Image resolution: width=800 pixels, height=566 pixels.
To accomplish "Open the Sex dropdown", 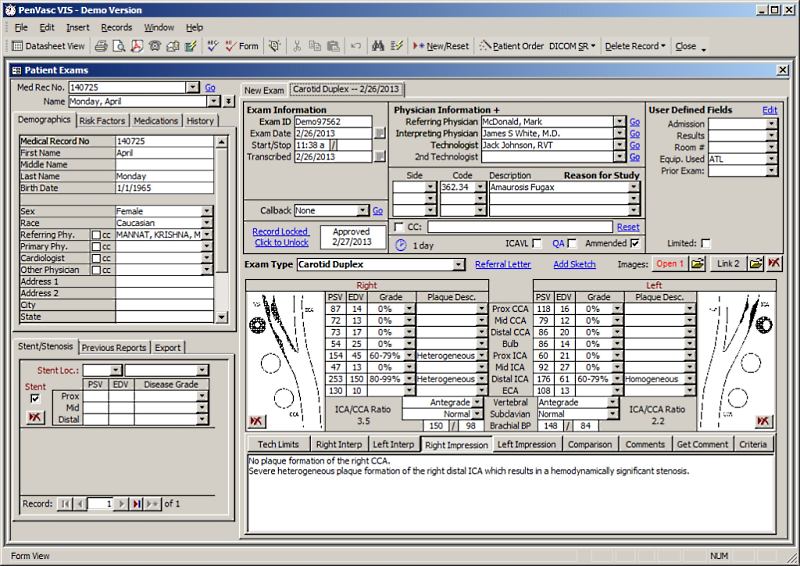I will point(207,211).
